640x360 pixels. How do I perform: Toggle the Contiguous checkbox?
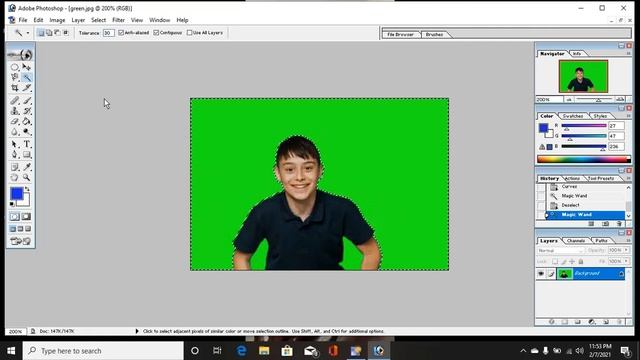156,33
